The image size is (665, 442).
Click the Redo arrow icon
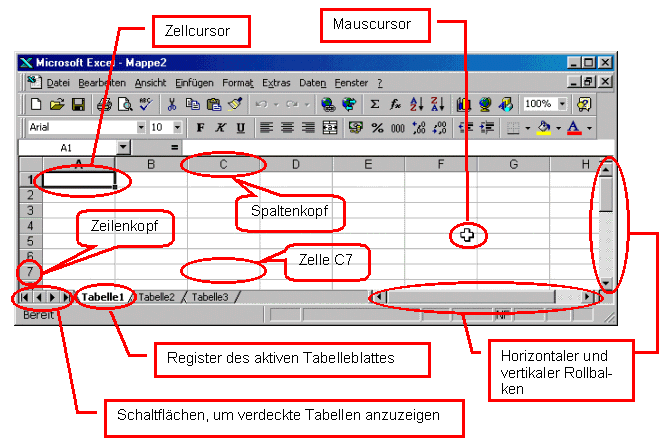[x=292, y=104]
